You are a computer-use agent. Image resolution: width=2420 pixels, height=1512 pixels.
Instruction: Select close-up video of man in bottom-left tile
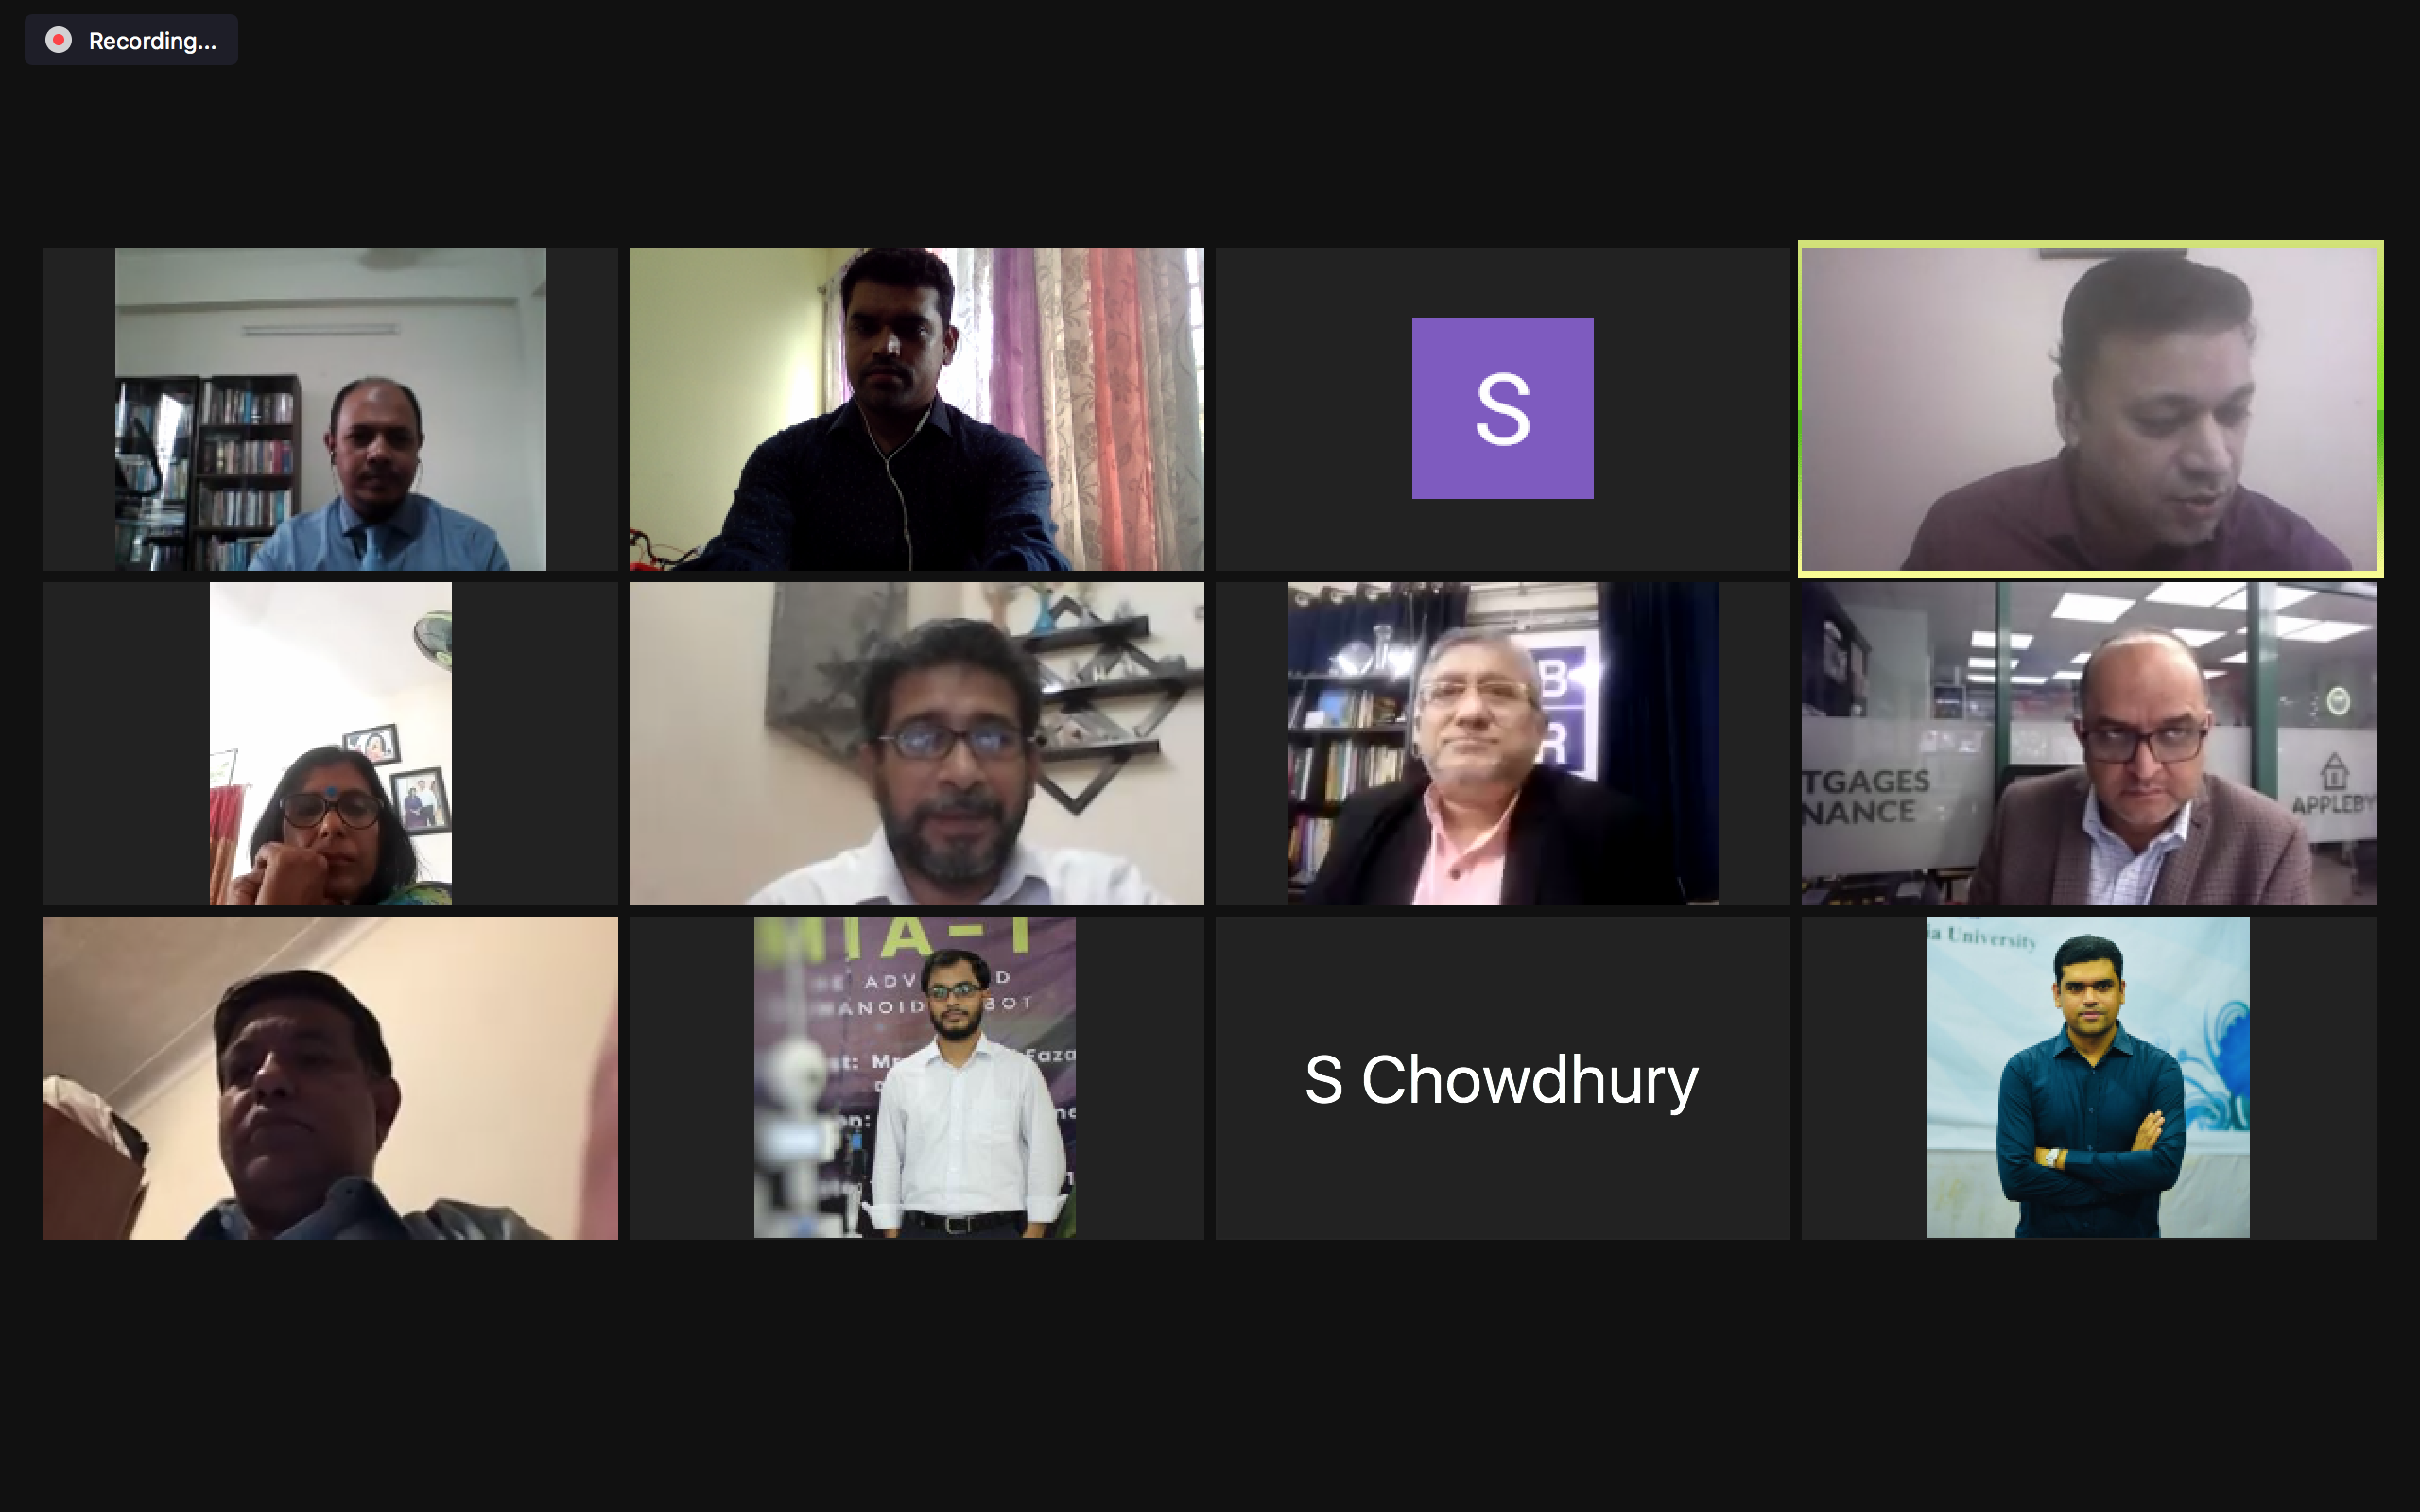pyautogui.click(x=330, y=1078)
